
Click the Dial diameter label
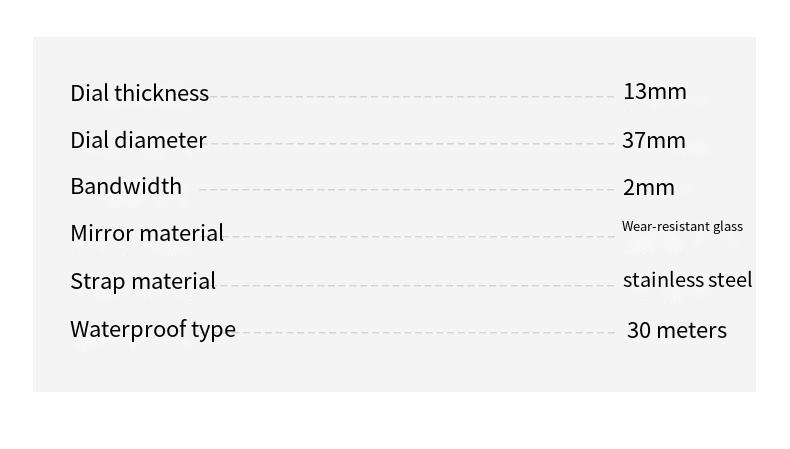(x=138, y=140)
